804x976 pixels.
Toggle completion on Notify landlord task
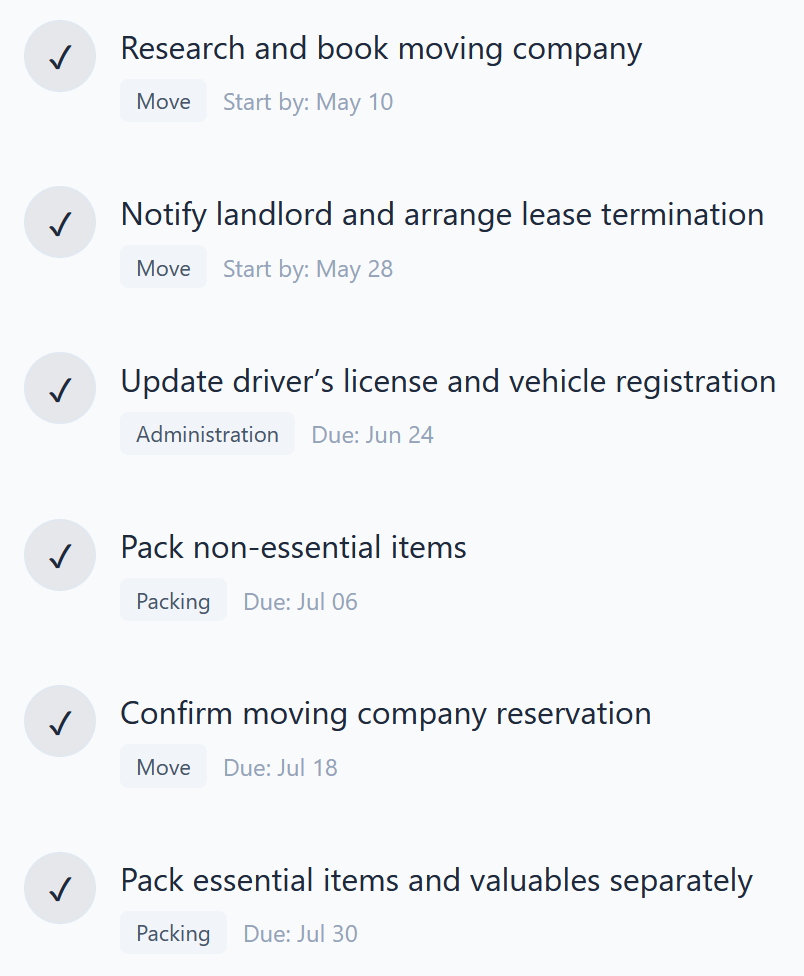pos(59,222)
